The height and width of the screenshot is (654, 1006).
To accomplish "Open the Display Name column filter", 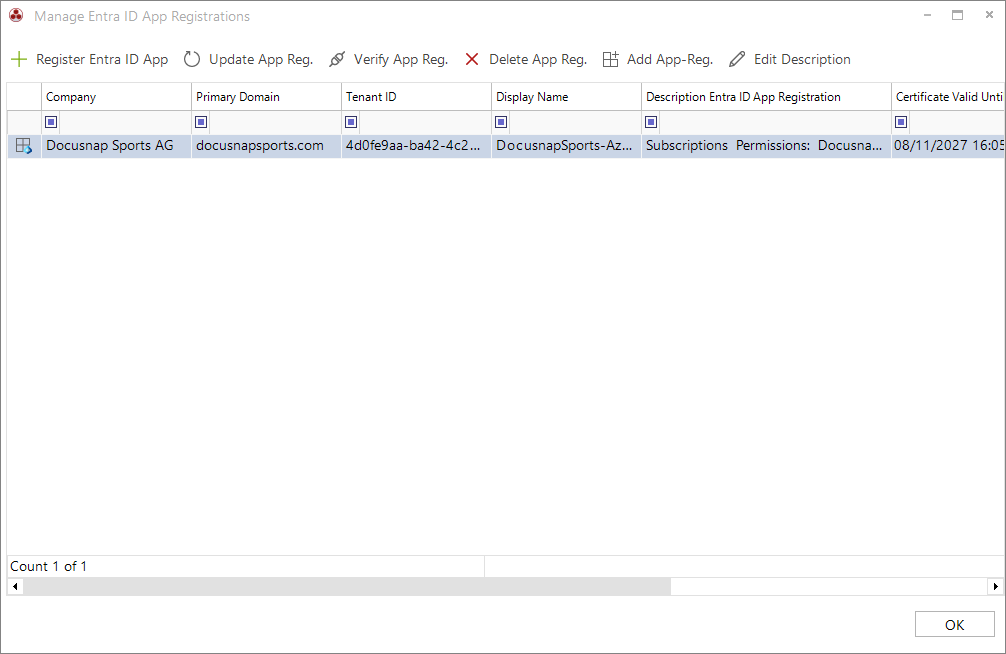I will pyautogui.click(x=501, y=122).
